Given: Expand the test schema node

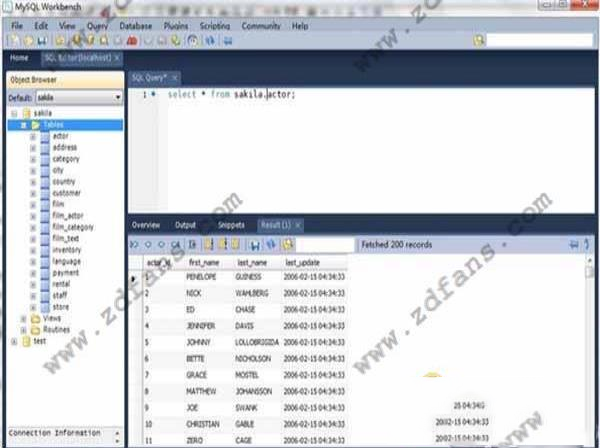Looking at the screenshot, I should [x=14, y=340].
